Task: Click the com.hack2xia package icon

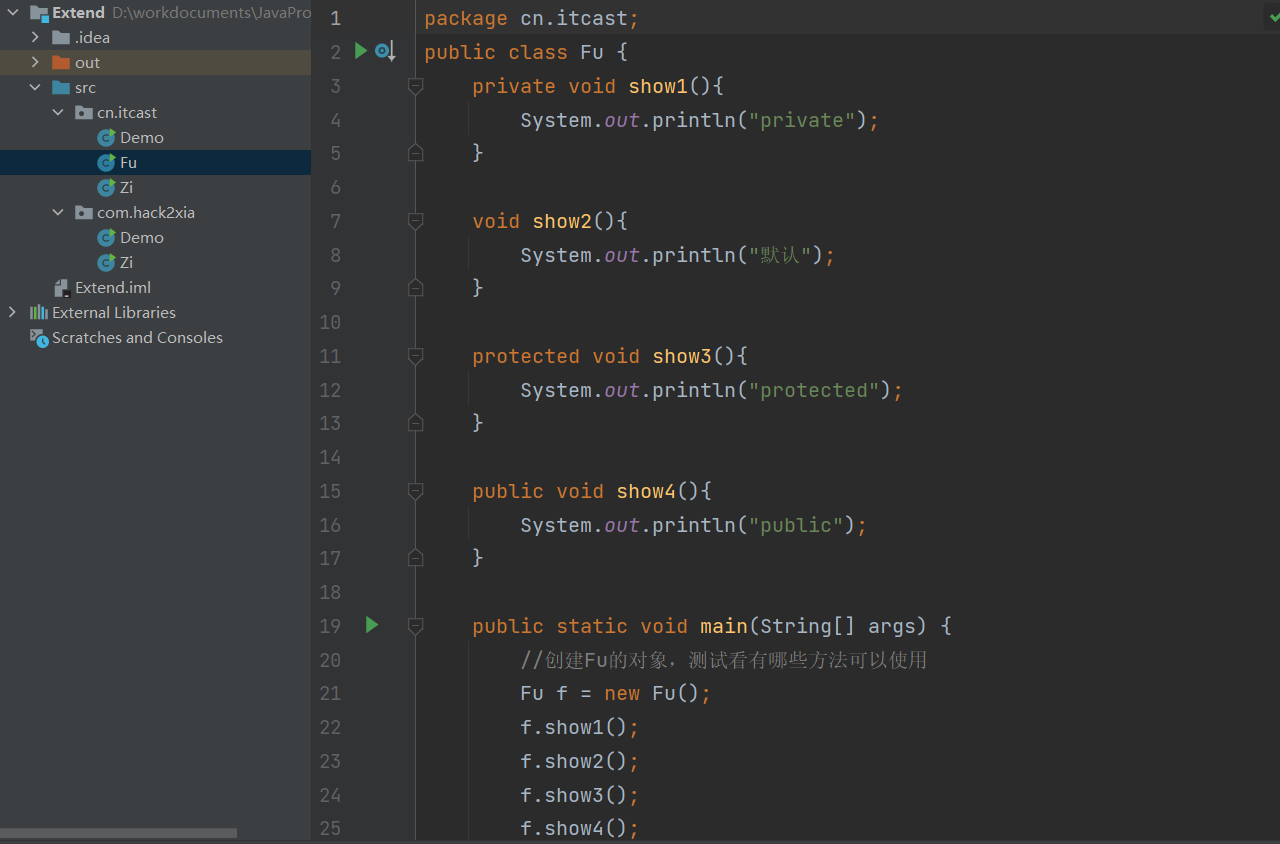Action: click(84, 213)
